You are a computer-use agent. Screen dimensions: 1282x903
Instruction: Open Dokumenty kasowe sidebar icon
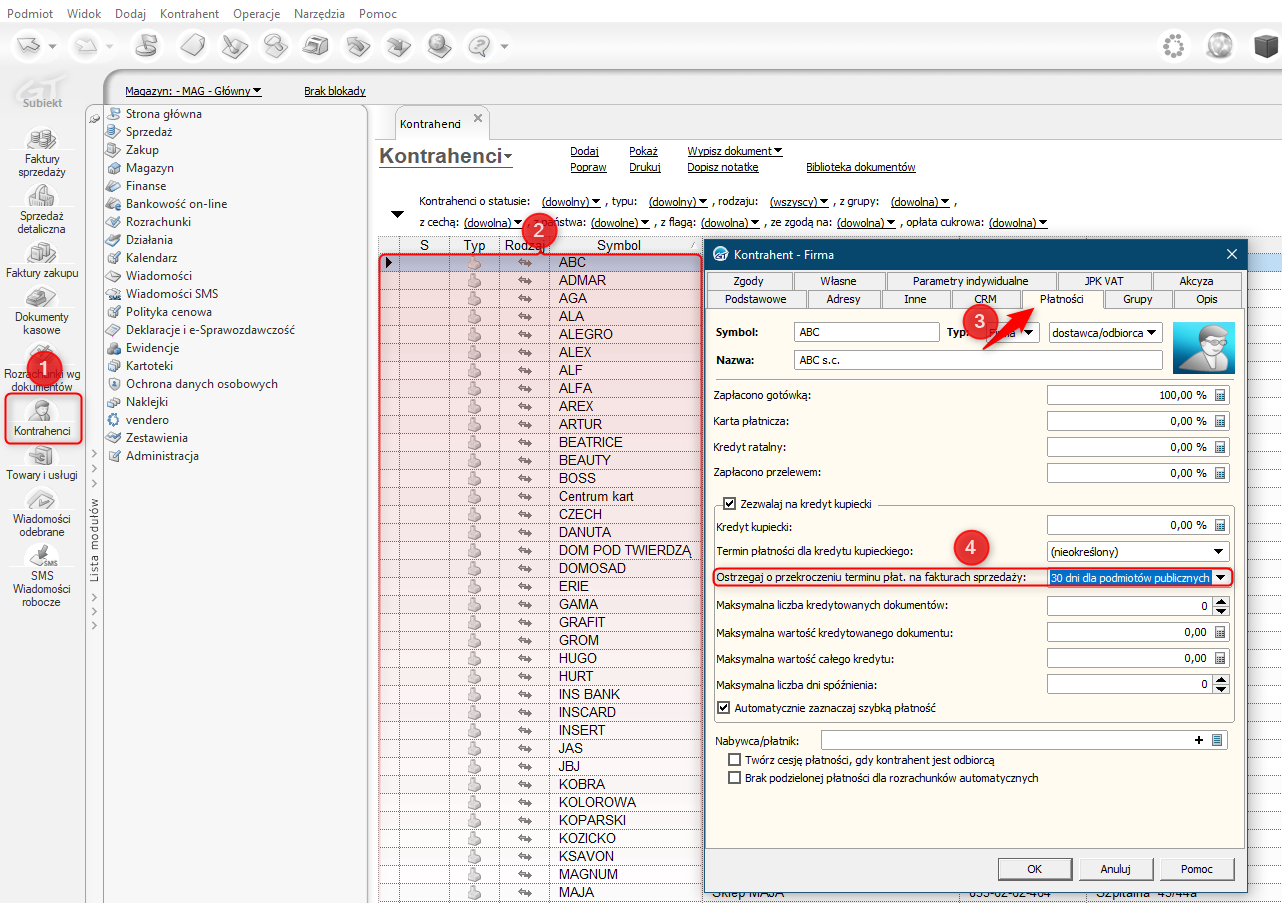click(x=42, y=298)
